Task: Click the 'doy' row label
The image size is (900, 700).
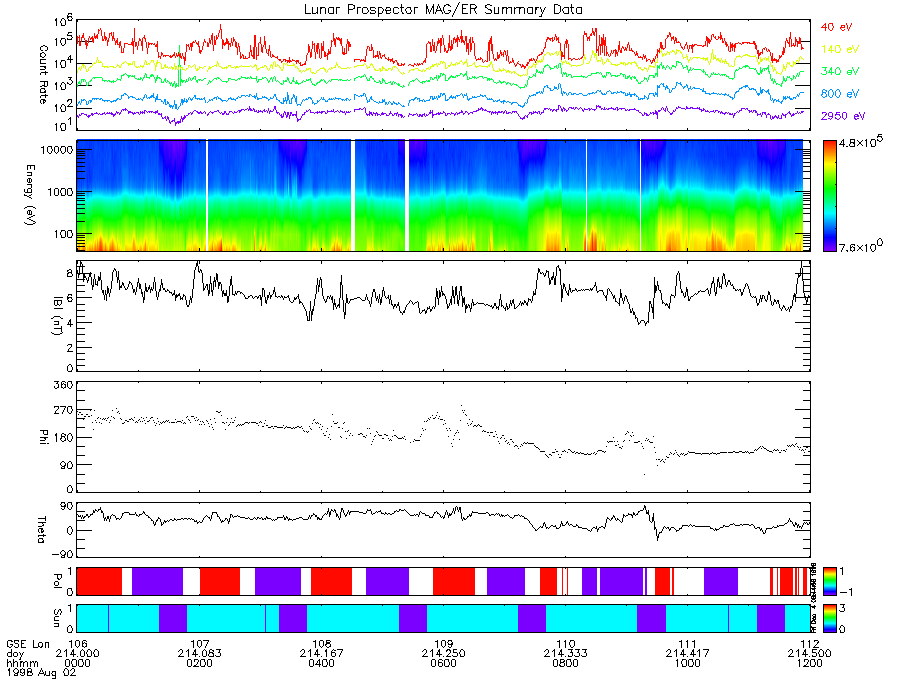Action: (x=15, y=654)
